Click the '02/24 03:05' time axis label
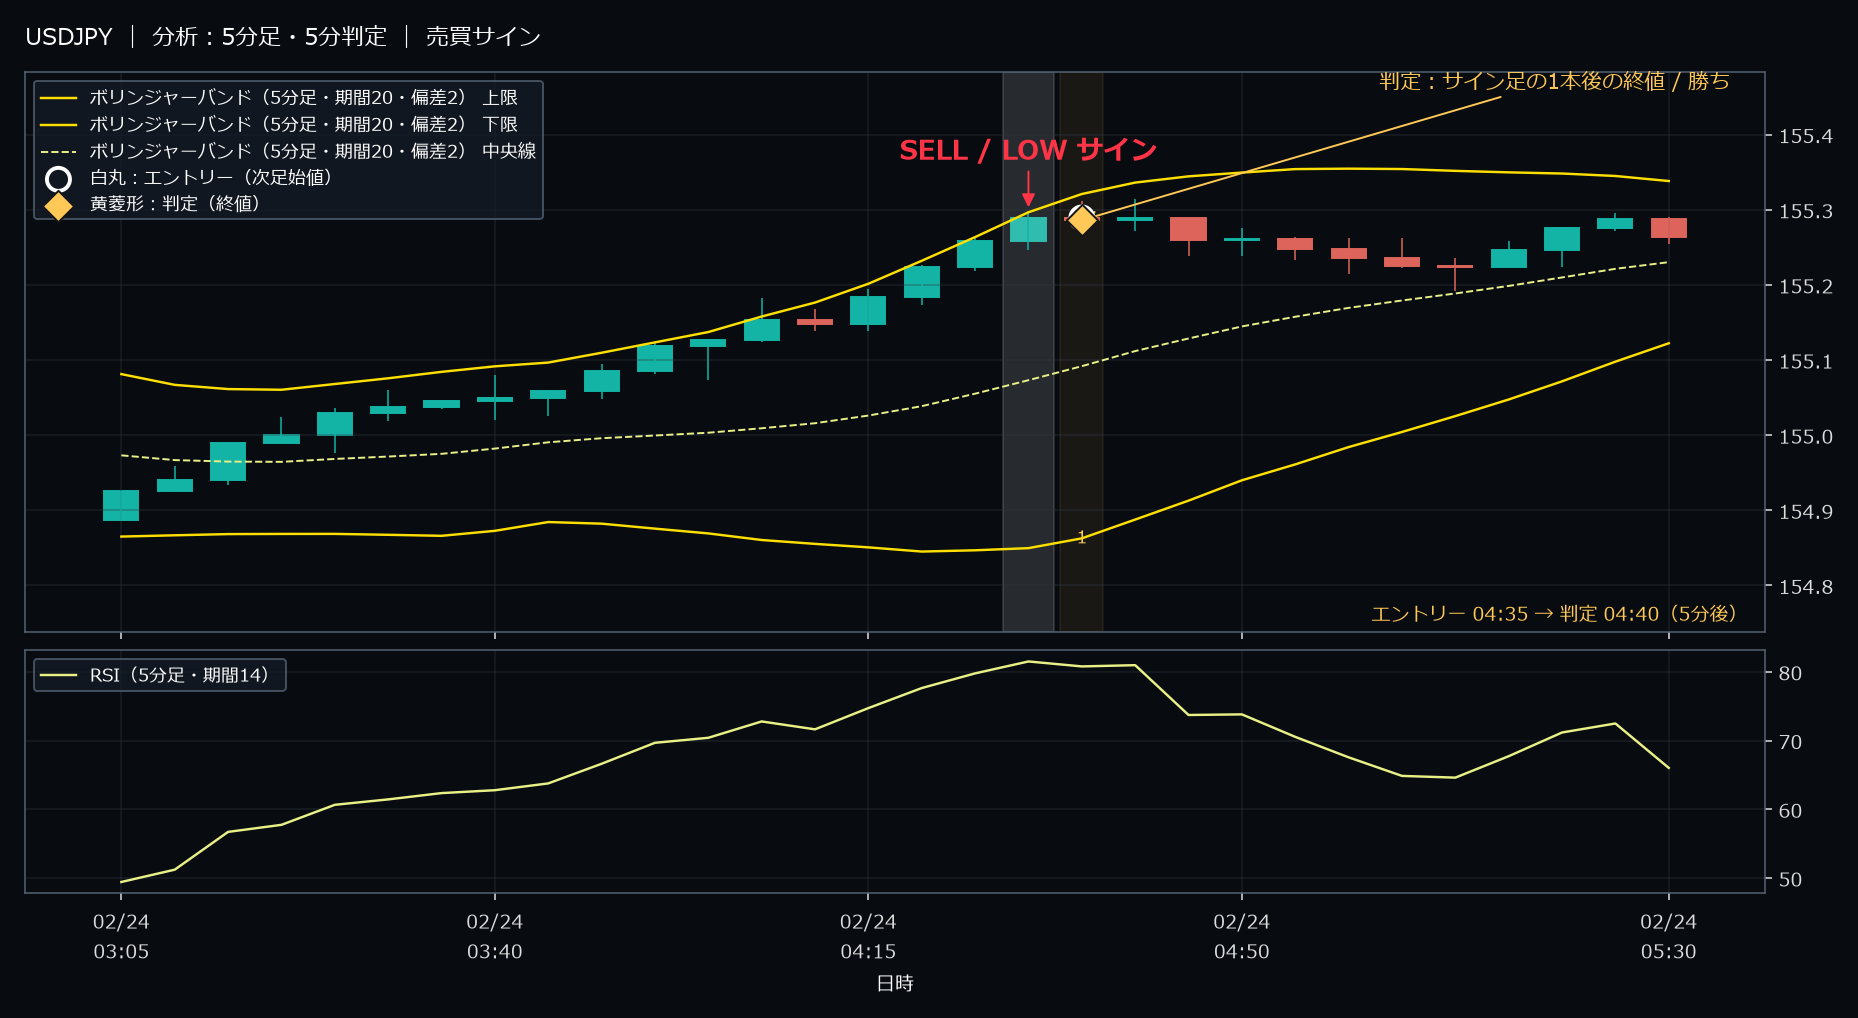The height and width of the screenshot is (1018, 1858). click(x=121, y=937)
